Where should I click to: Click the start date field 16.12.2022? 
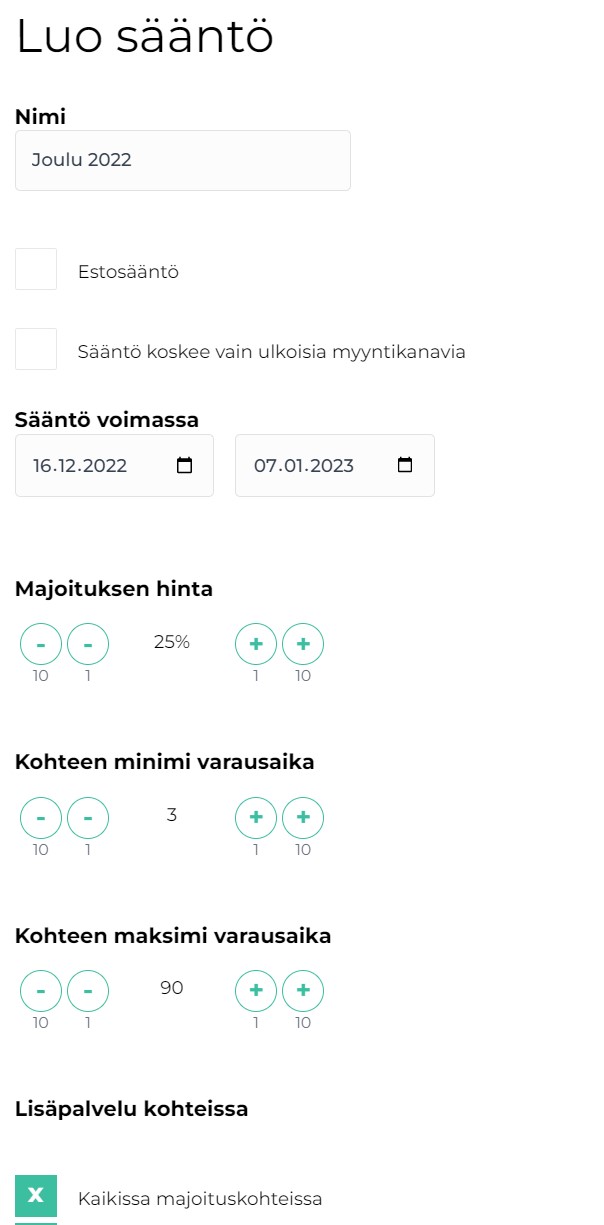95,466
